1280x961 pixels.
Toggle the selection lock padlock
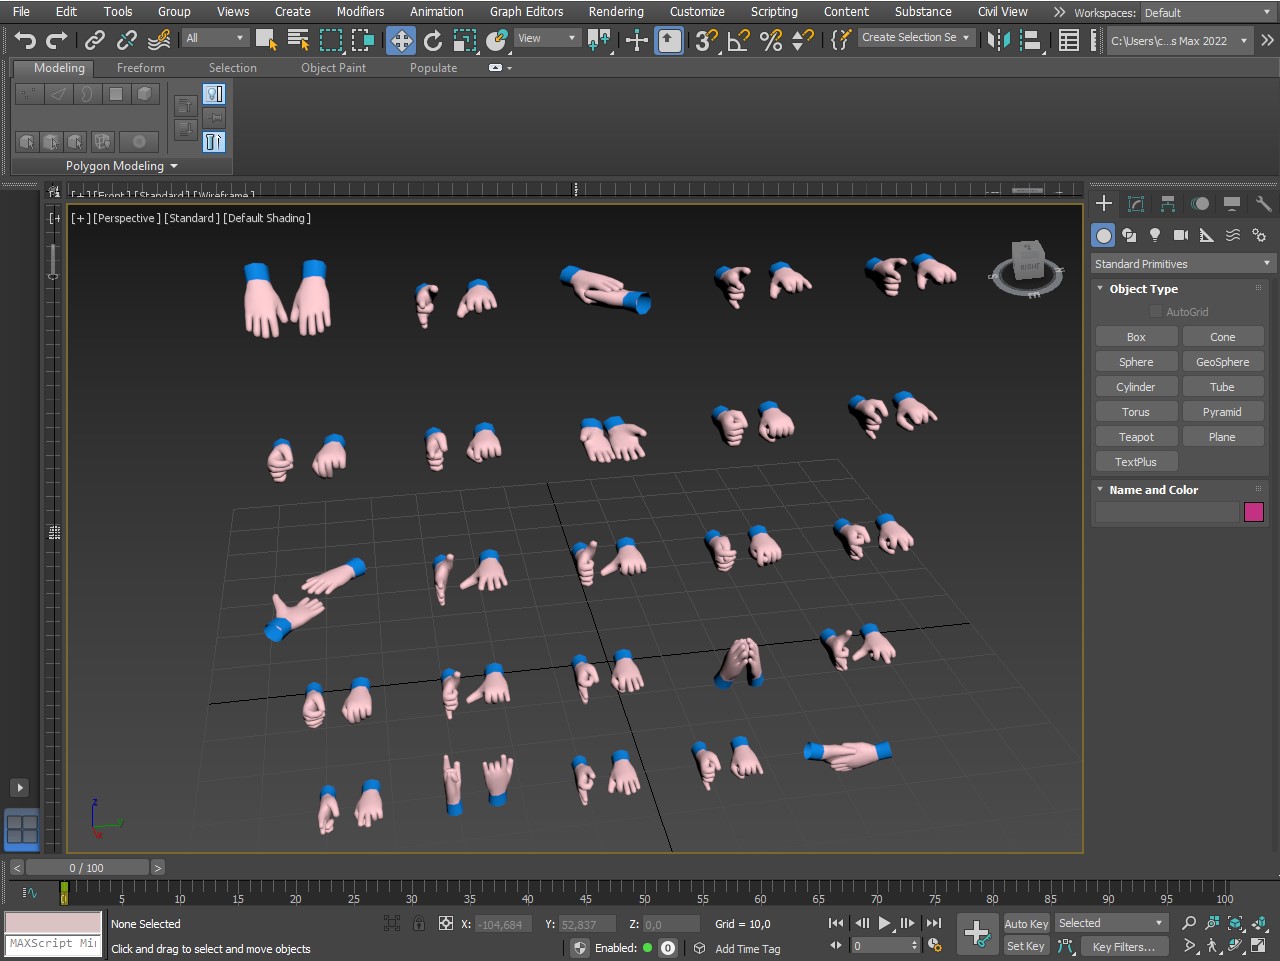419,924
